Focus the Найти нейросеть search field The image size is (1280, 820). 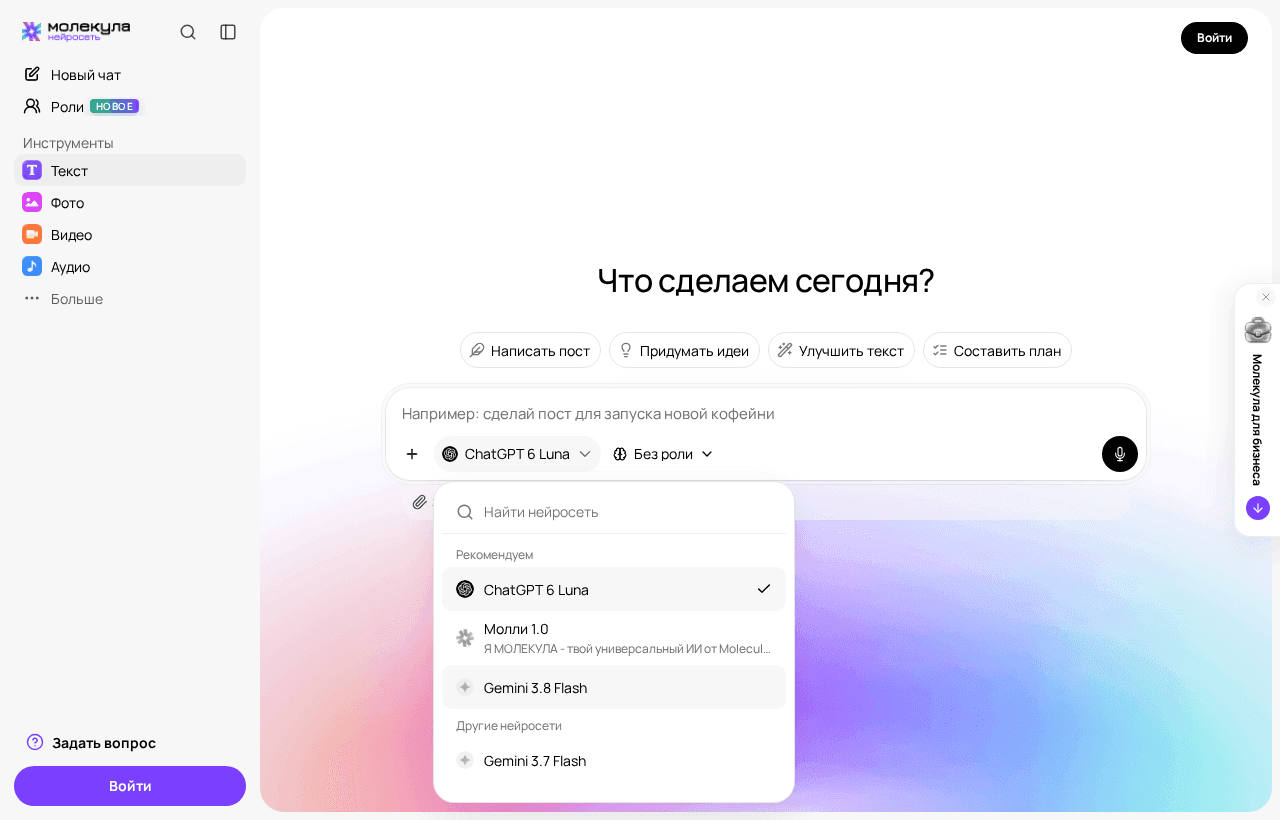pos(614,512)
